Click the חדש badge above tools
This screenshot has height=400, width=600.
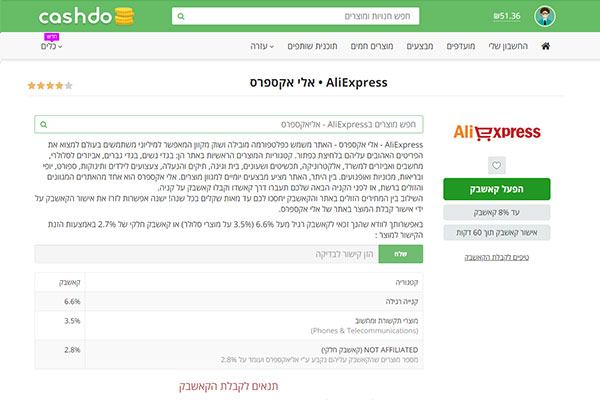point(52,37)
